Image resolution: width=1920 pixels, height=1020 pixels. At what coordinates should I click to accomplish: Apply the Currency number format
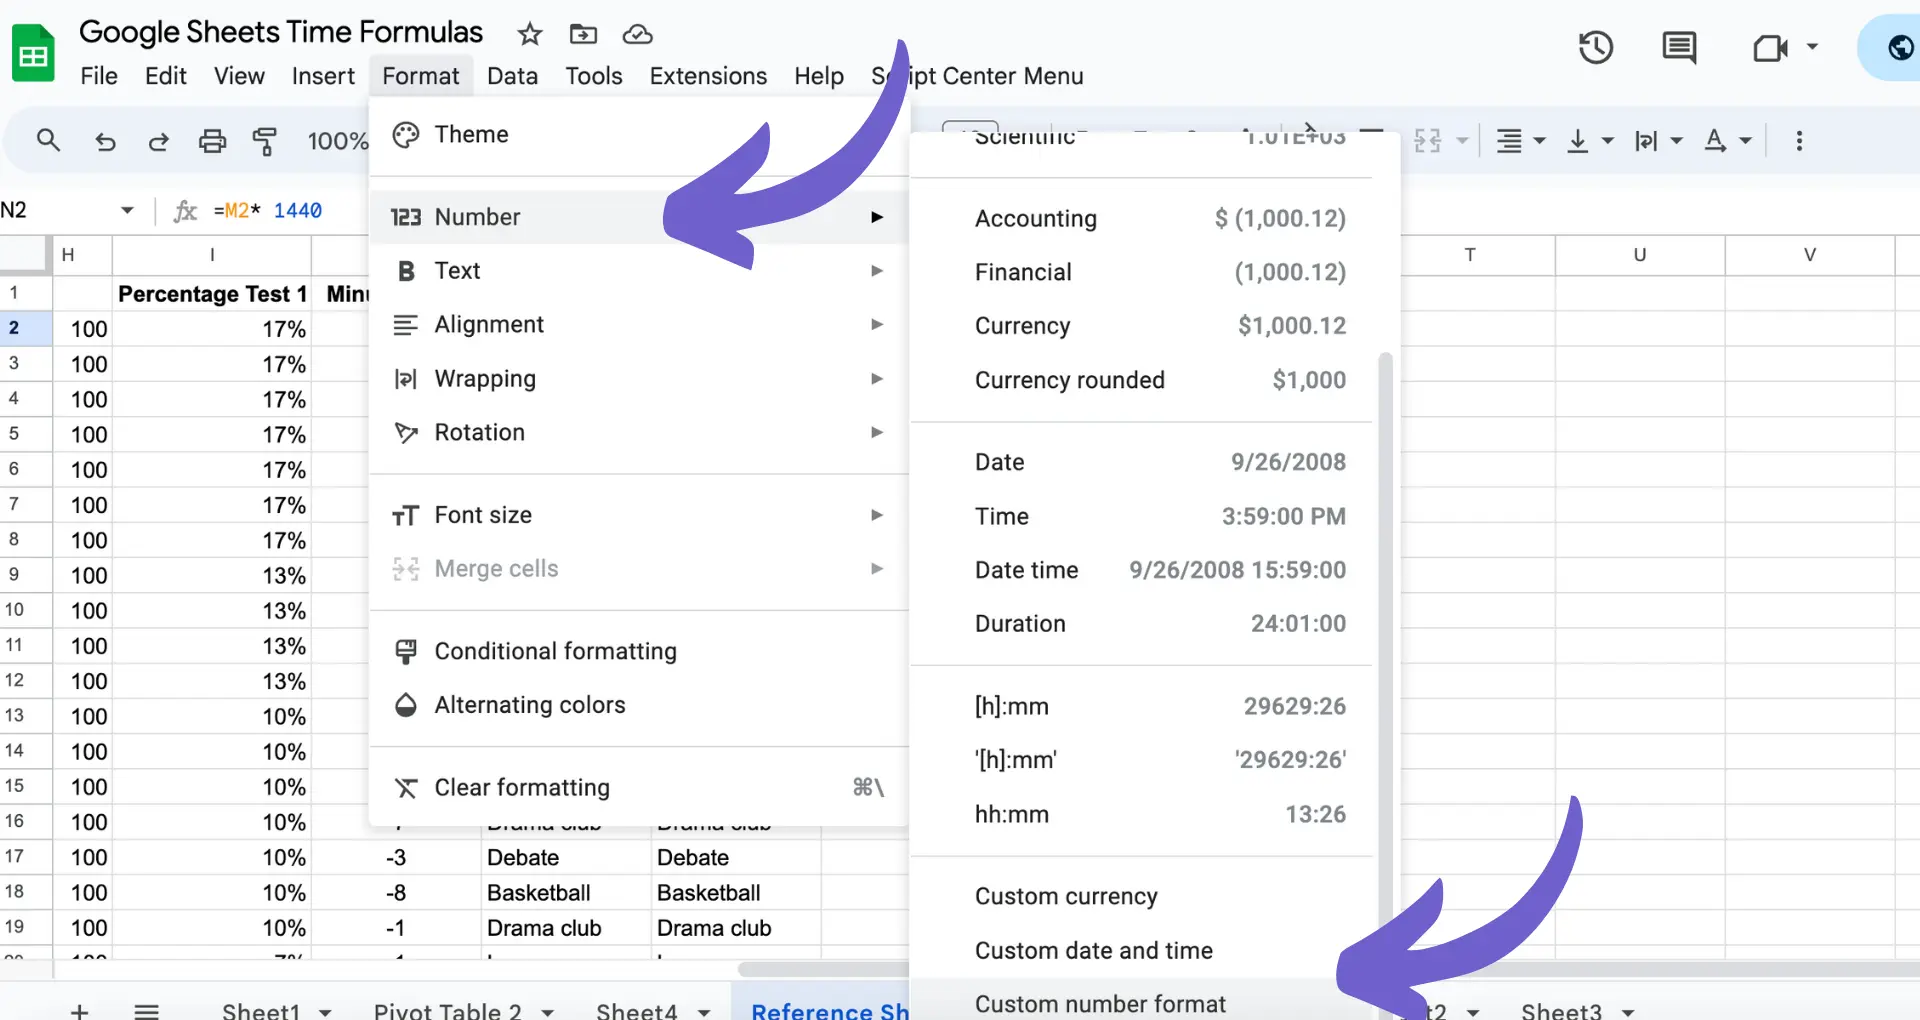[1144, 326]
